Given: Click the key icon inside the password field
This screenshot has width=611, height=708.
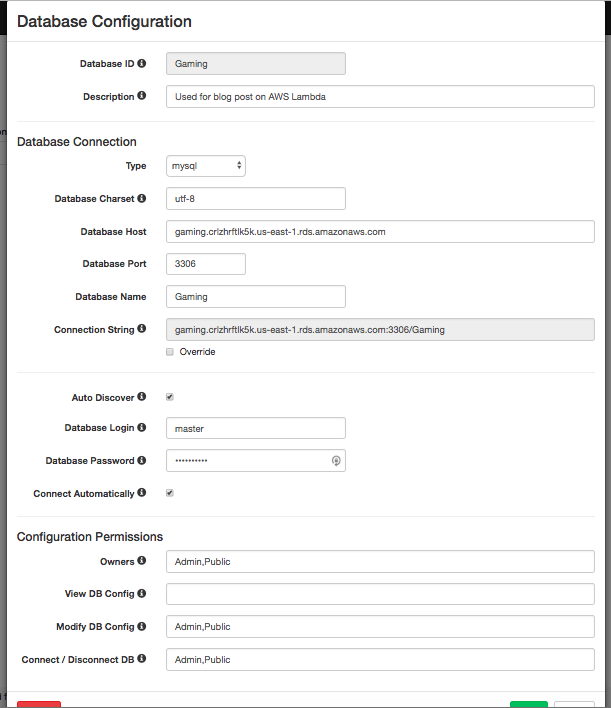Looking at the screenshot, I should tap(336, 461).
